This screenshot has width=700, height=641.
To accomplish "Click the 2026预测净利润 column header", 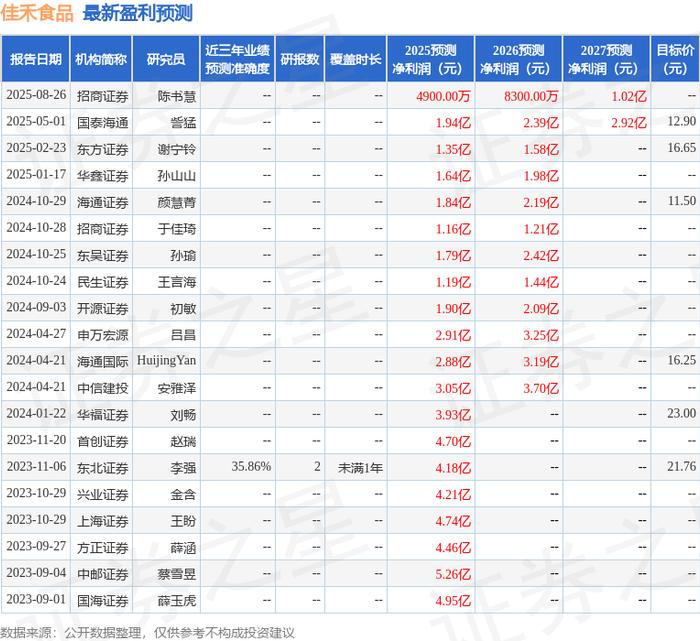I will point(518,59).
